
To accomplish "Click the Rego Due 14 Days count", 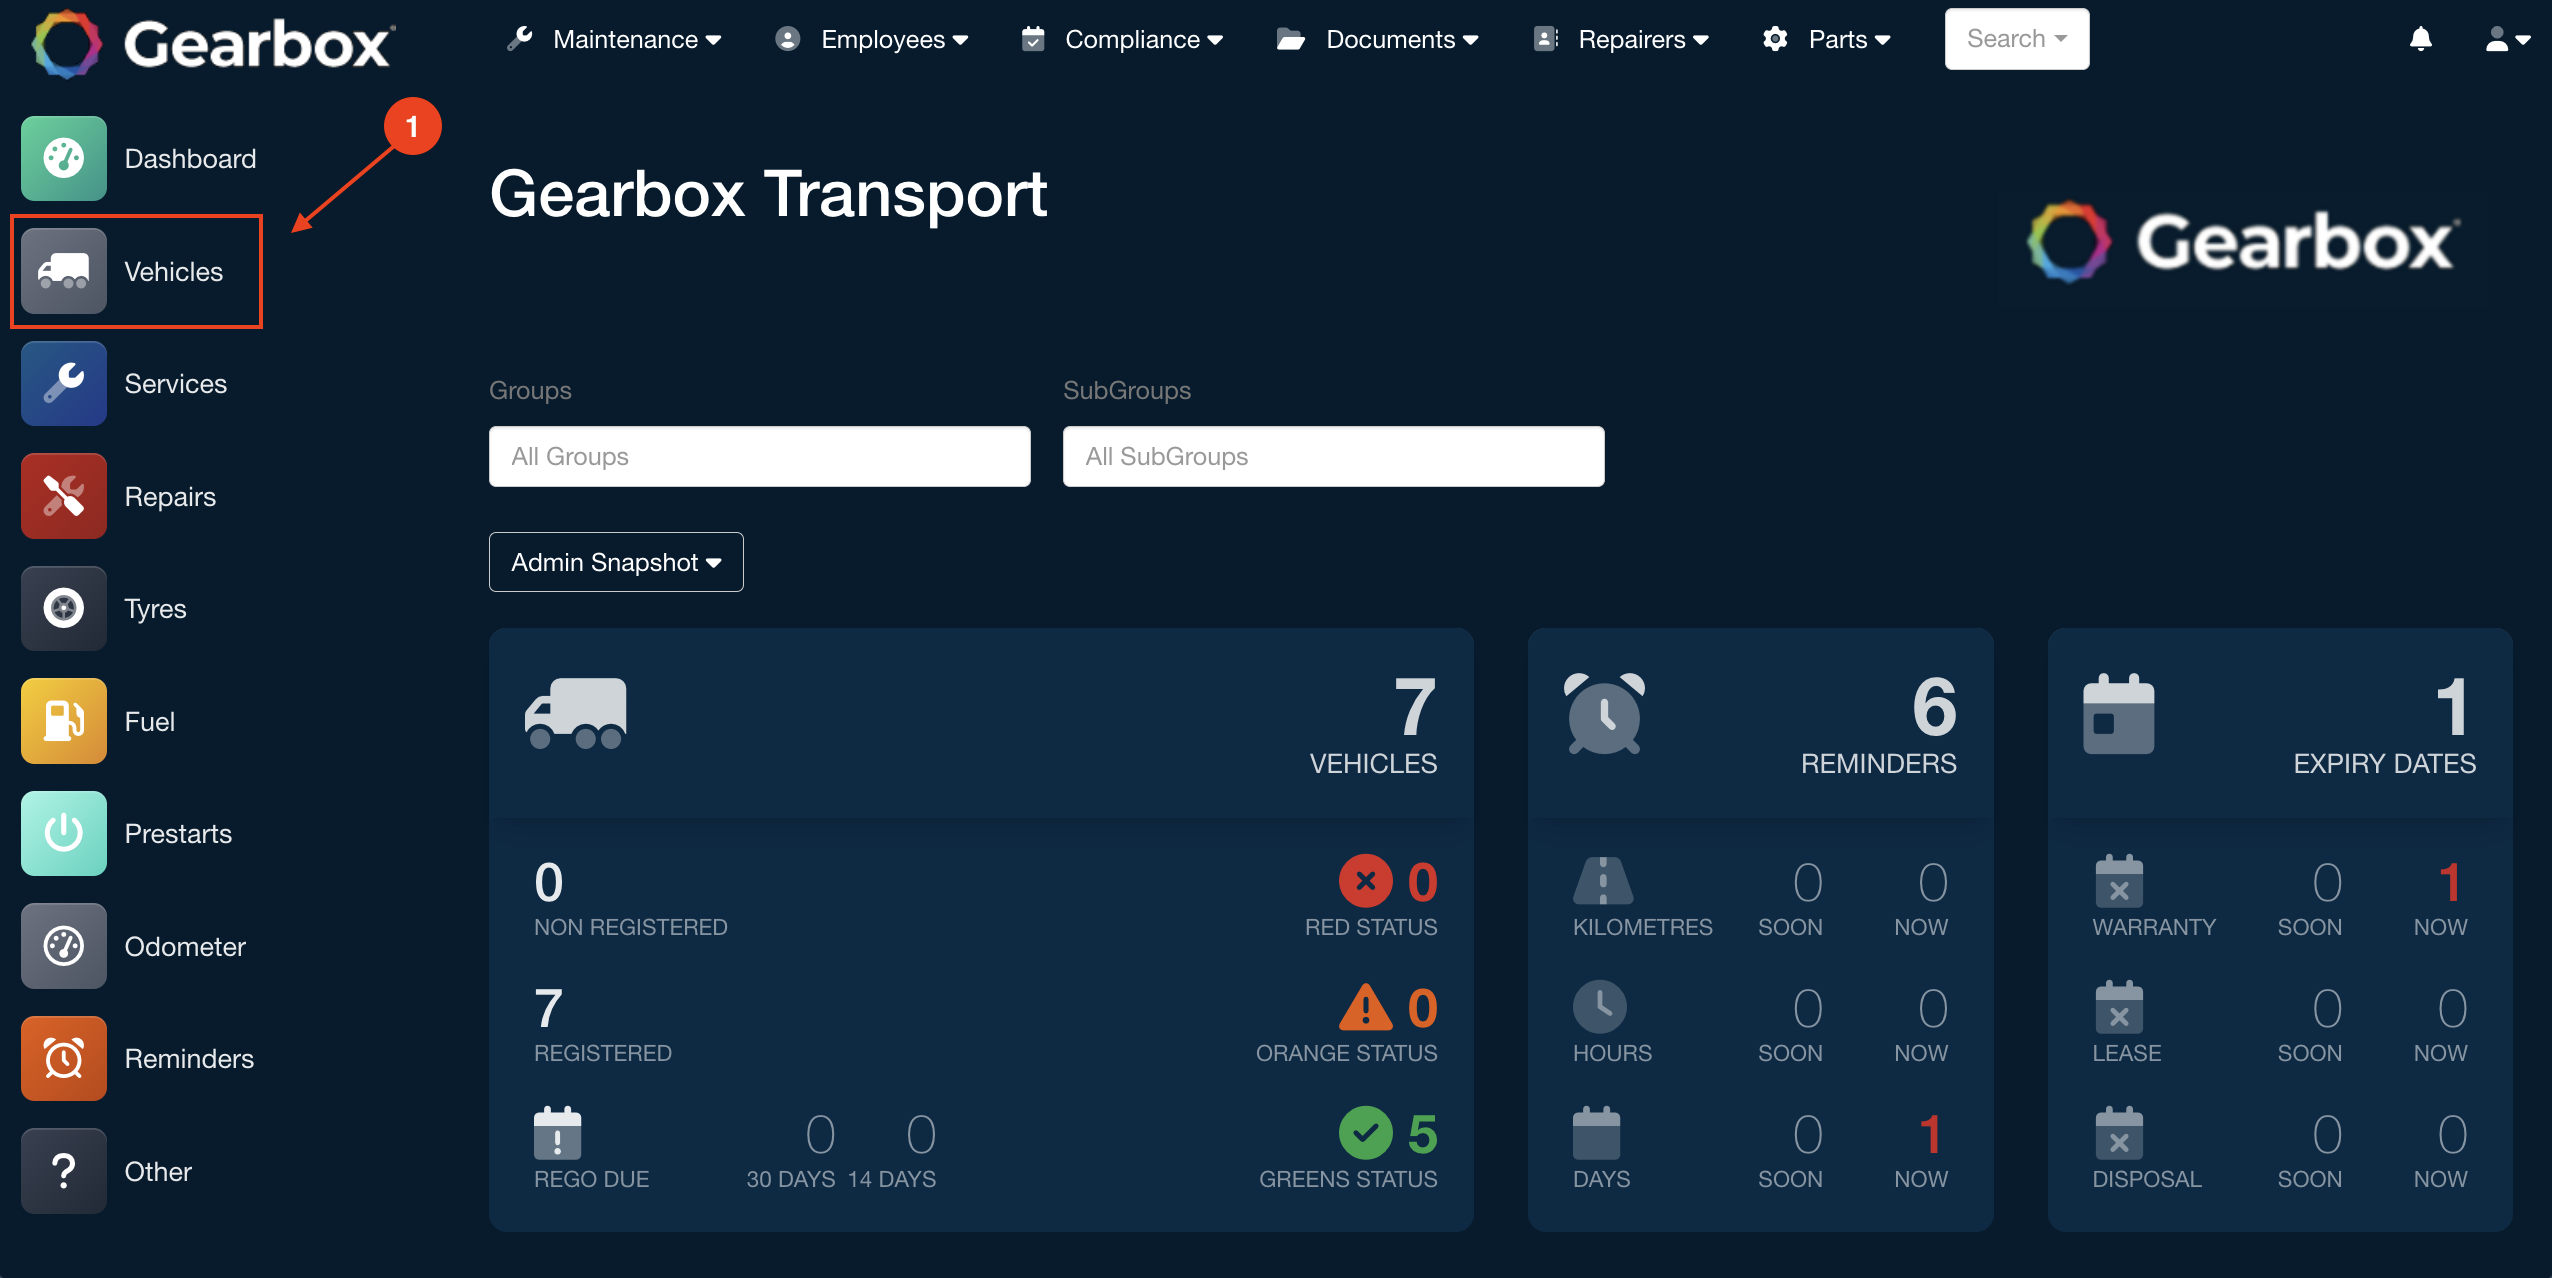I will coord(920,1134).
